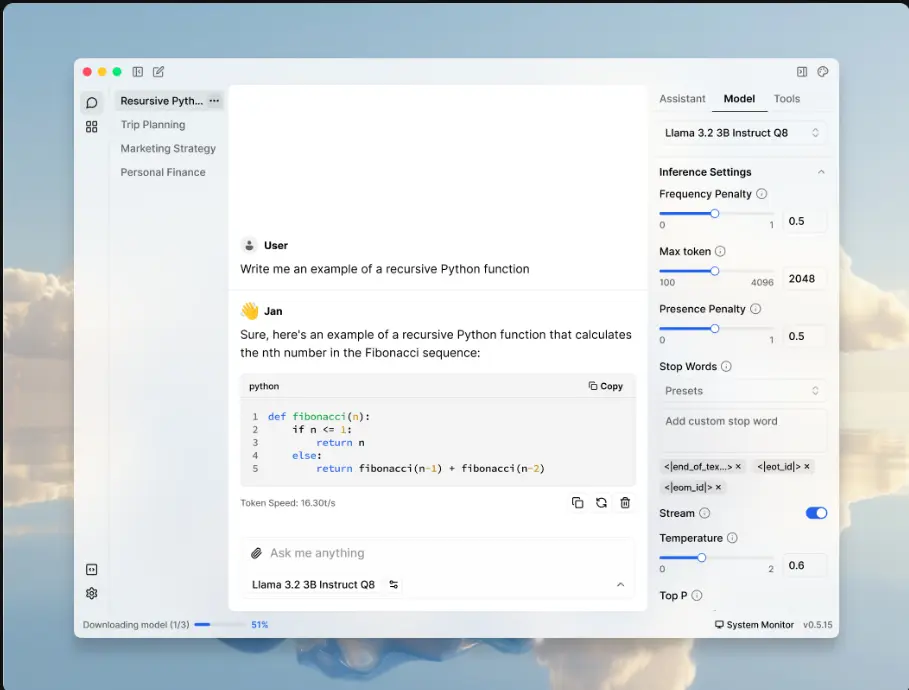Regenerate the response with refresh icon
The image size is (909, 690).
(x=601, y=503)
